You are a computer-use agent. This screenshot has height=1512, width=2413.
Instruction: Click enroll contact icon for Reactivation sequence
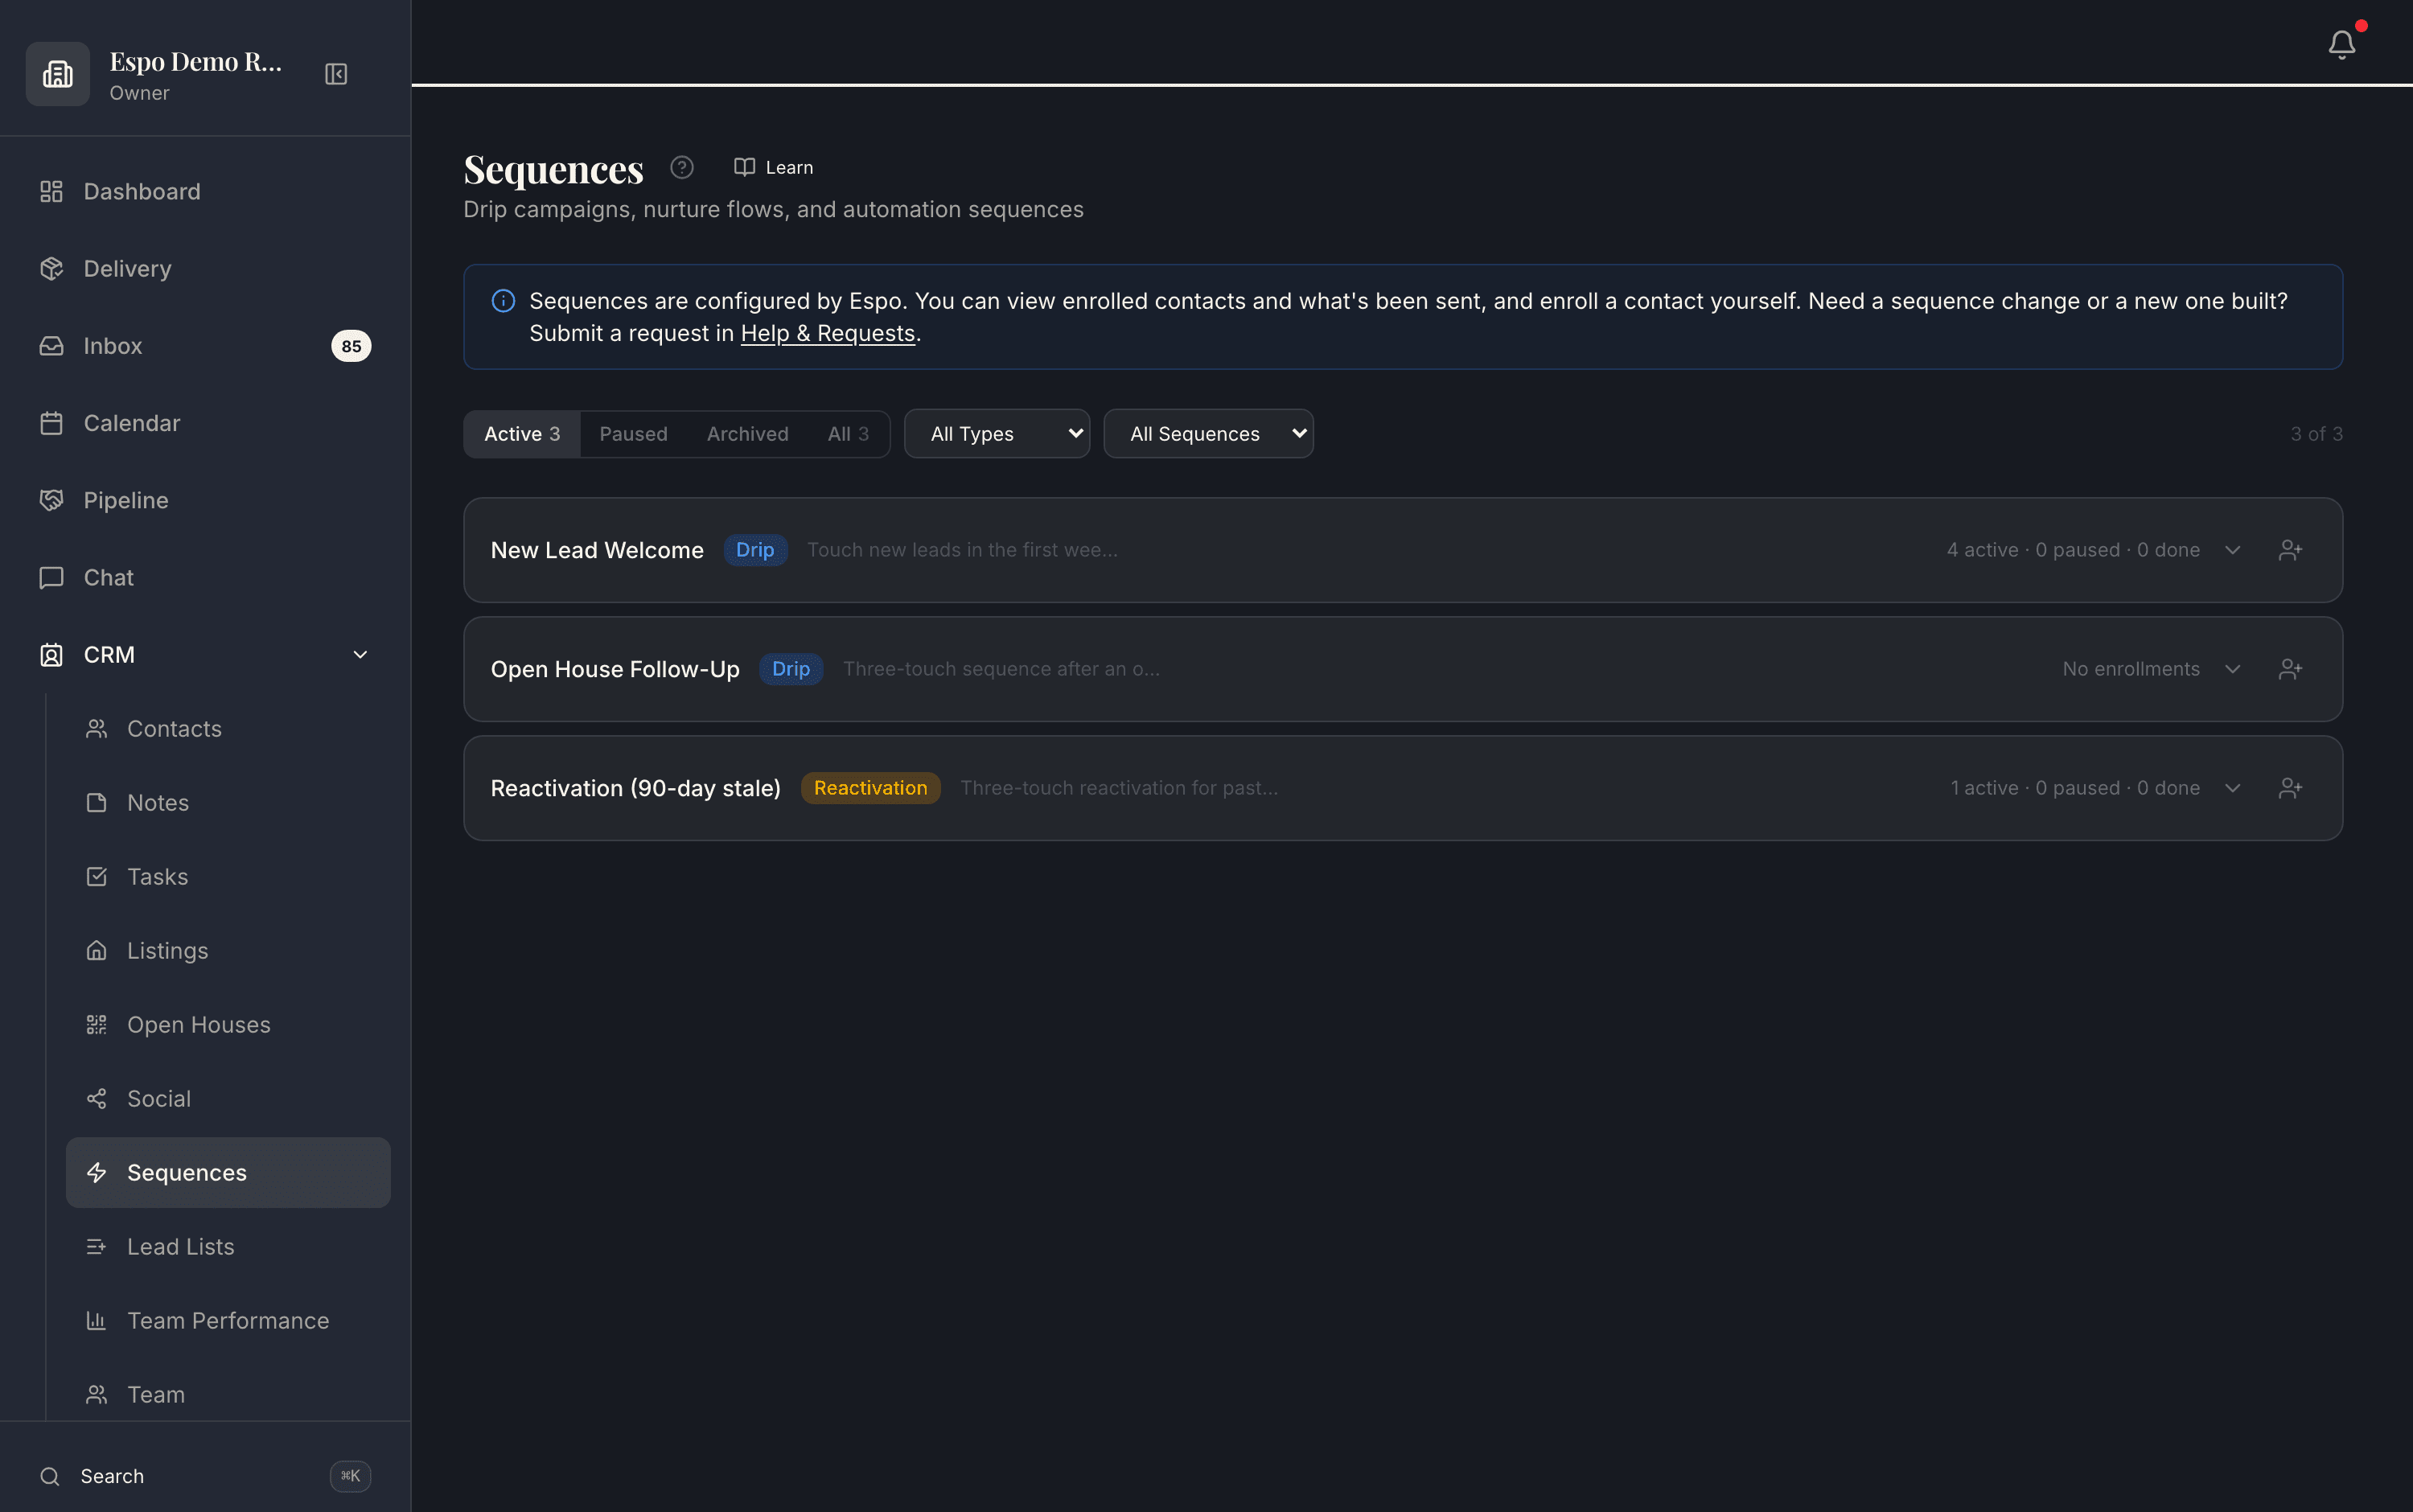pyautogui.click(x=2290, y=788)
